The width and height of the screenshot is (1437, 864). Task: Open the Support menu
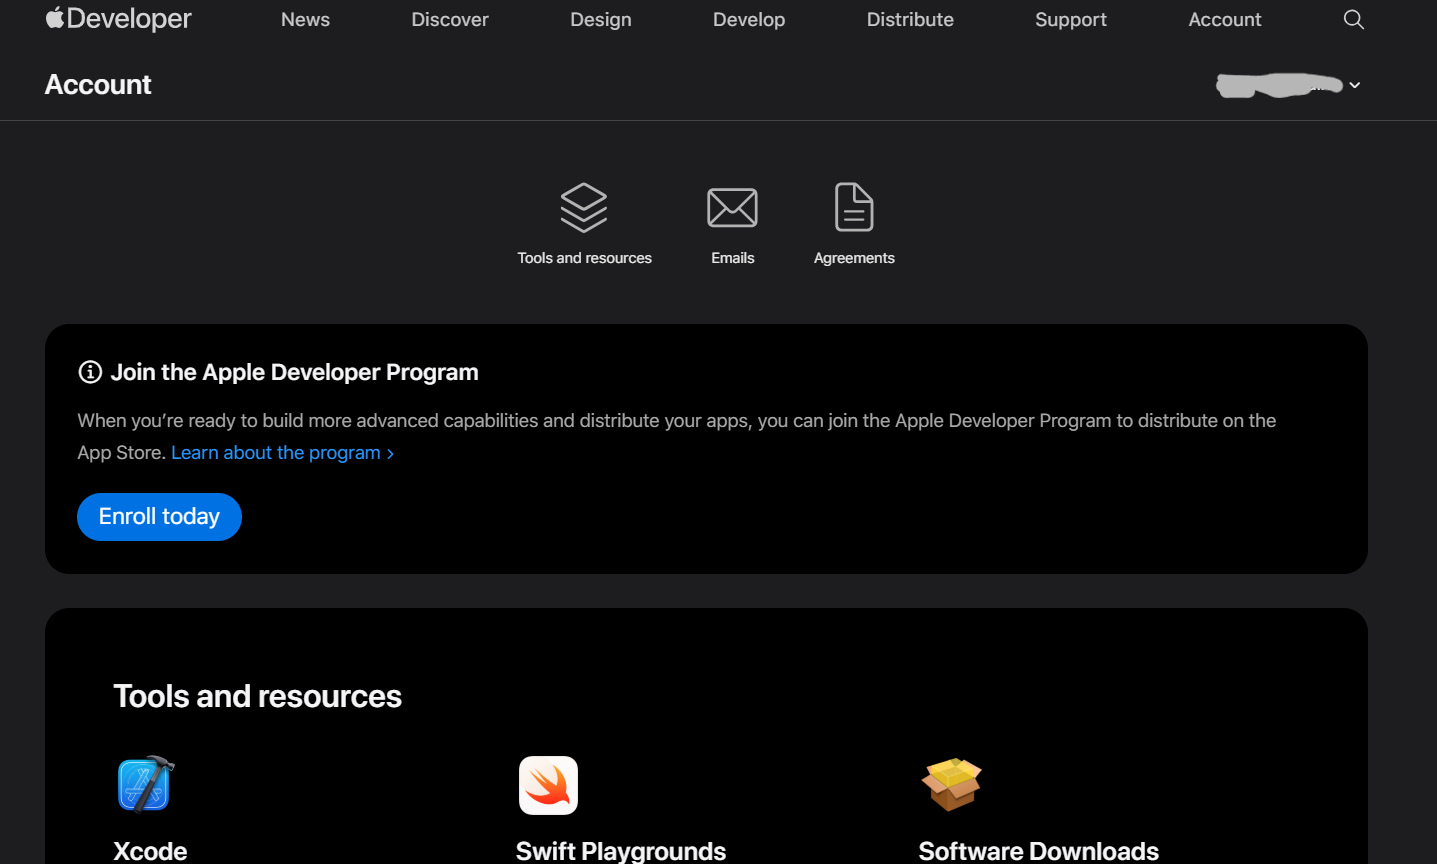[1070, 19]
